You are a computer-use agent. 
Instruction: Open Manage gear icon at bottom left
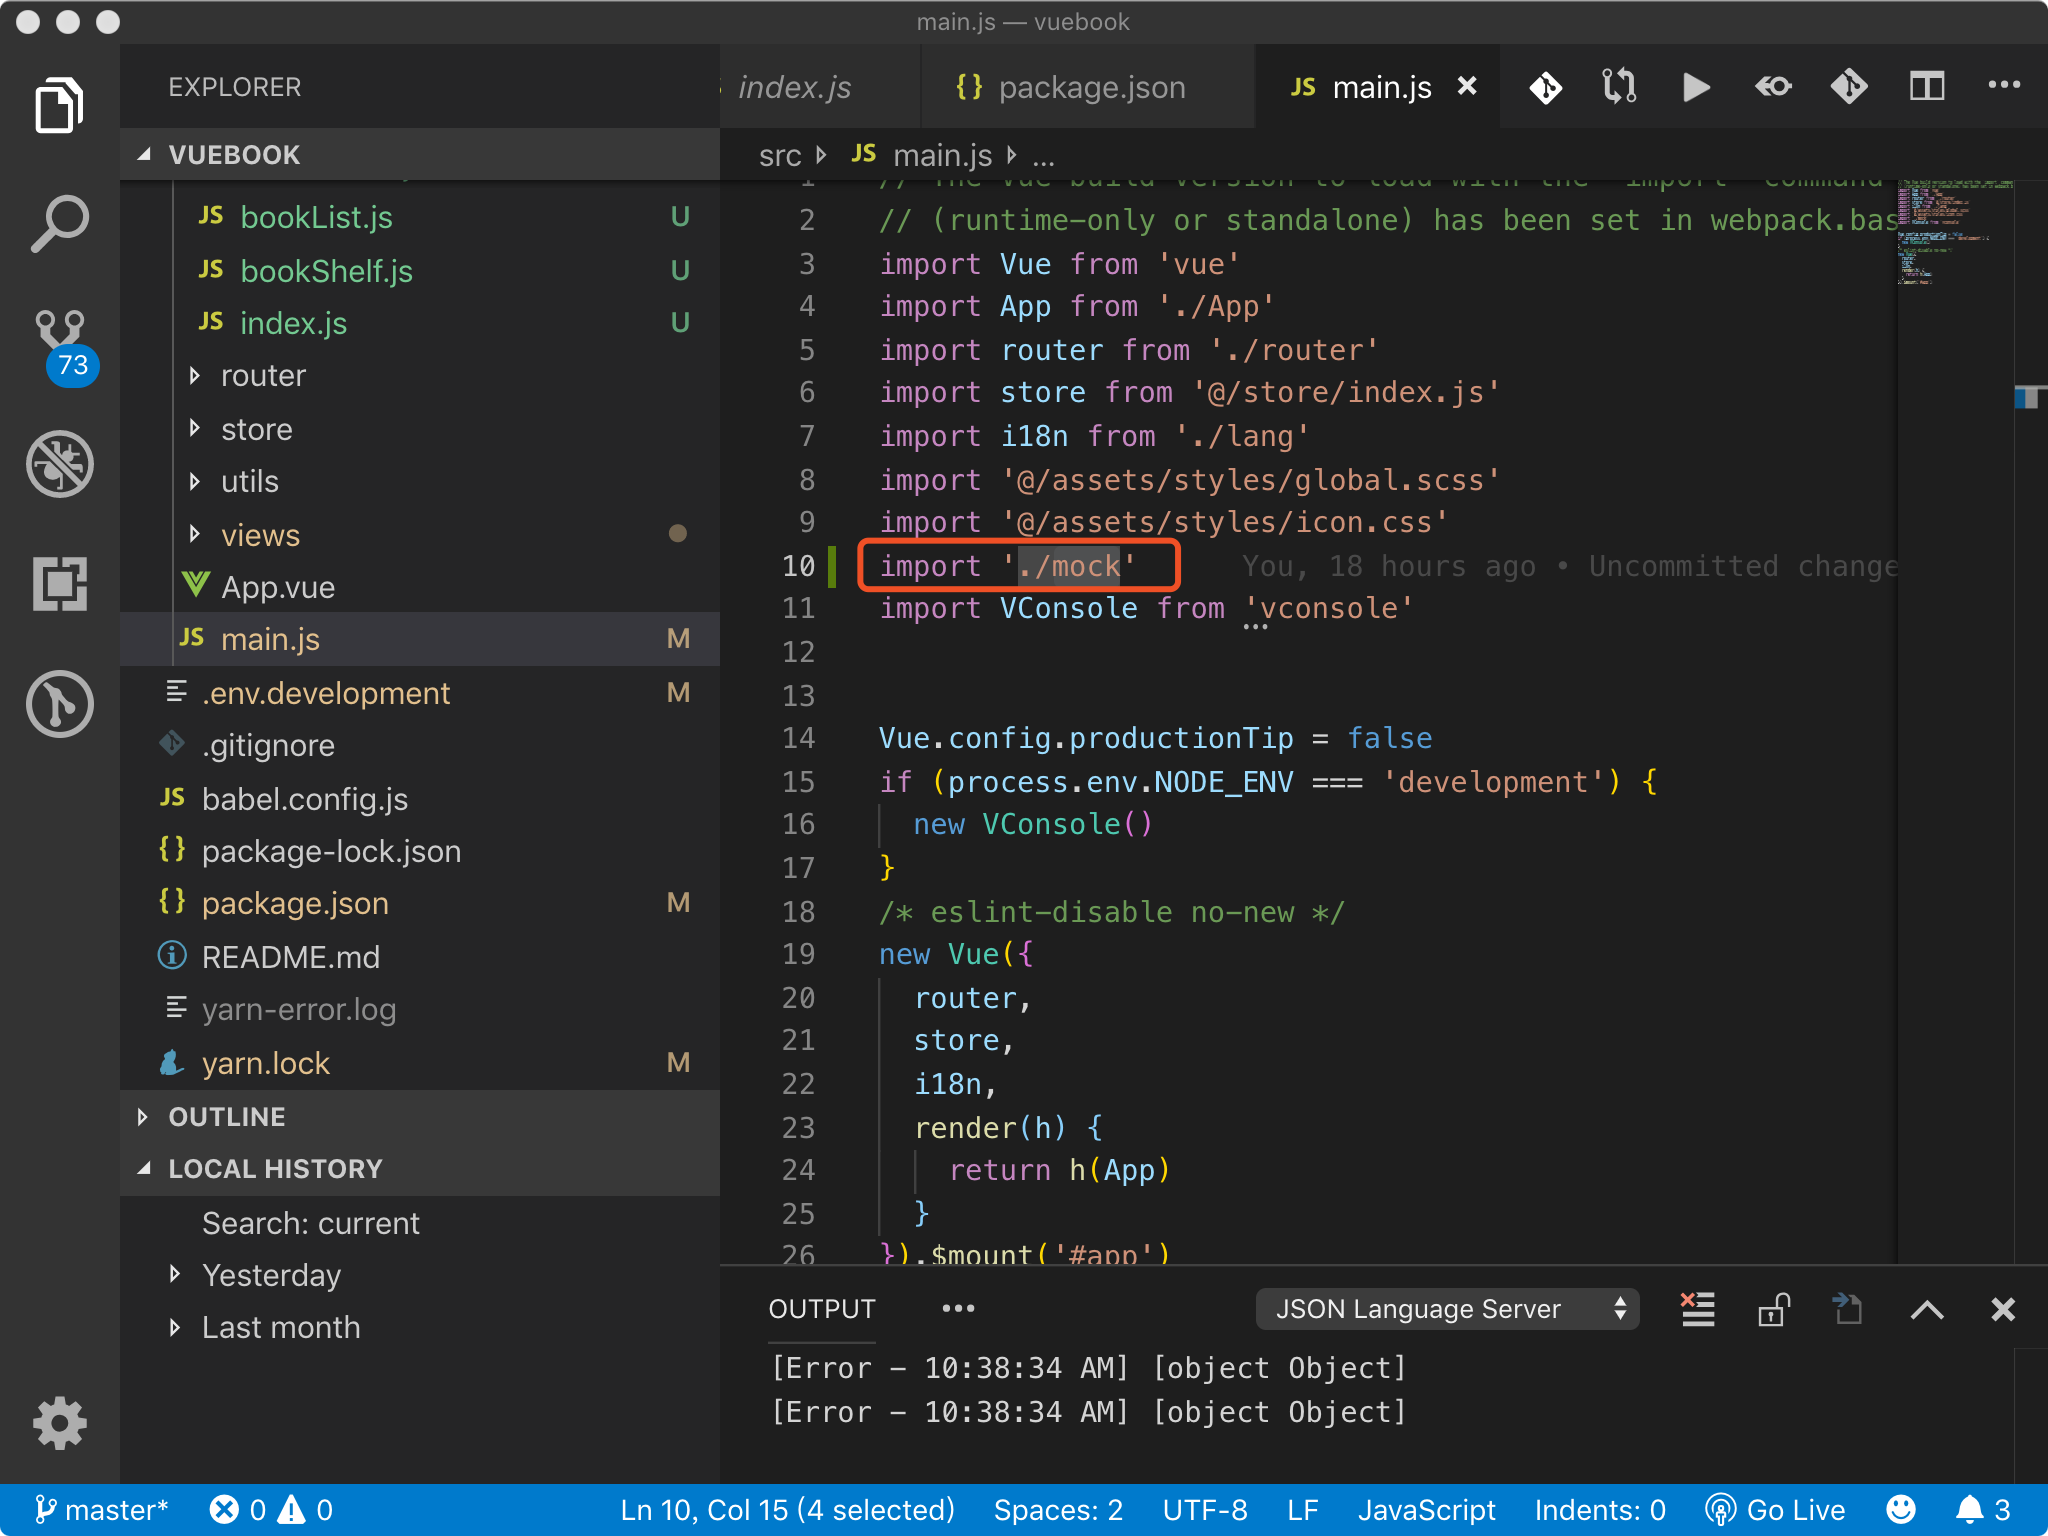[x=60, y=1422]
